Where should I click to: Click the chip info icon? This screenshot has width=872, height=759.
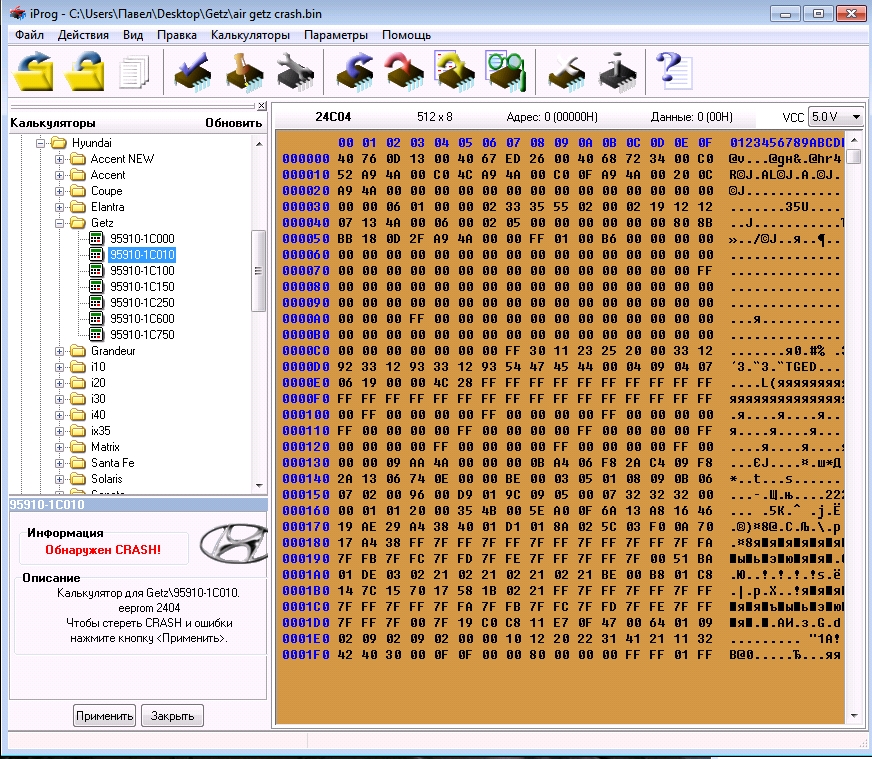click(x=617, y=72)
